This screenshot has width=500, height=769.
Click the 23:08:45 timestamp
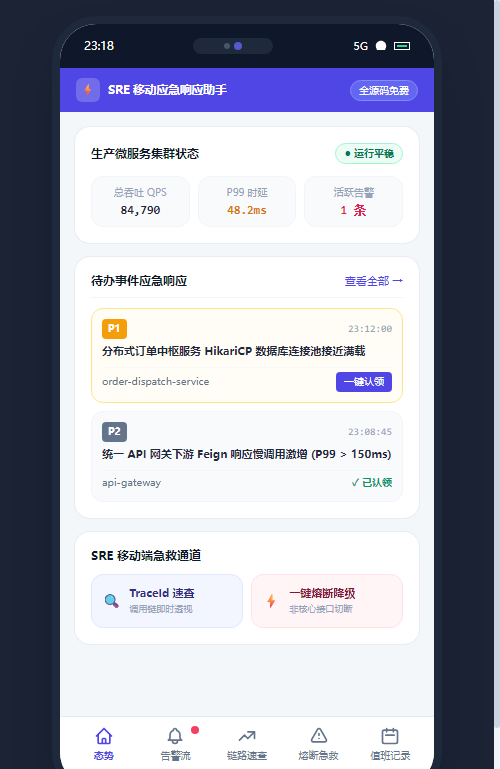click(370, 432)
